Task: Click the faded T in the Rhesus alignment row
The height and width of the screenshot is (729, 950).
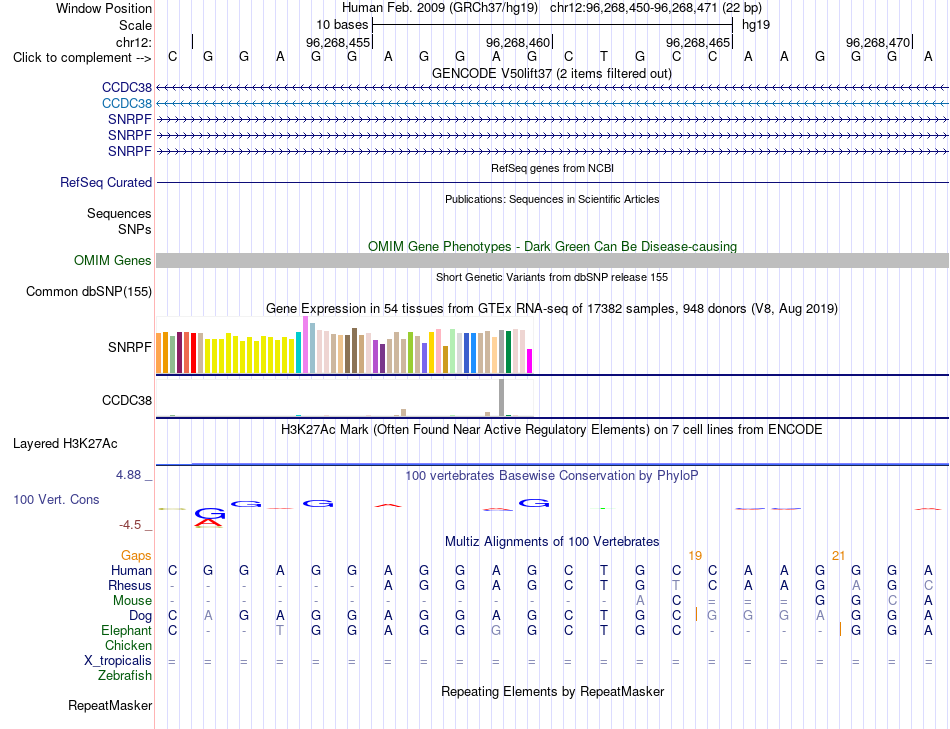Action: pos(676,586)
